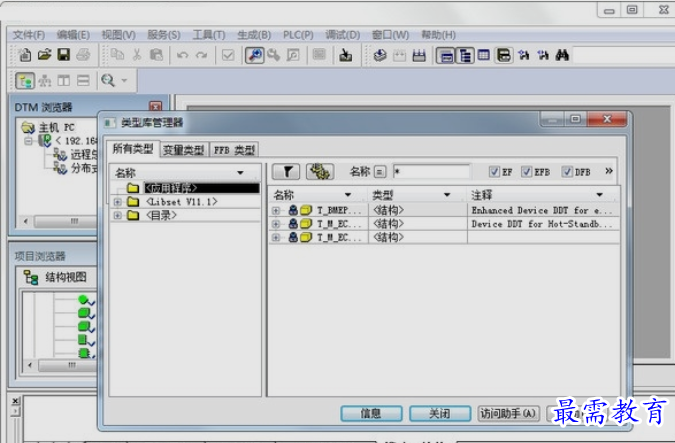Click the 访问助手(A) button
675x443 pixels.
(508, 414)
